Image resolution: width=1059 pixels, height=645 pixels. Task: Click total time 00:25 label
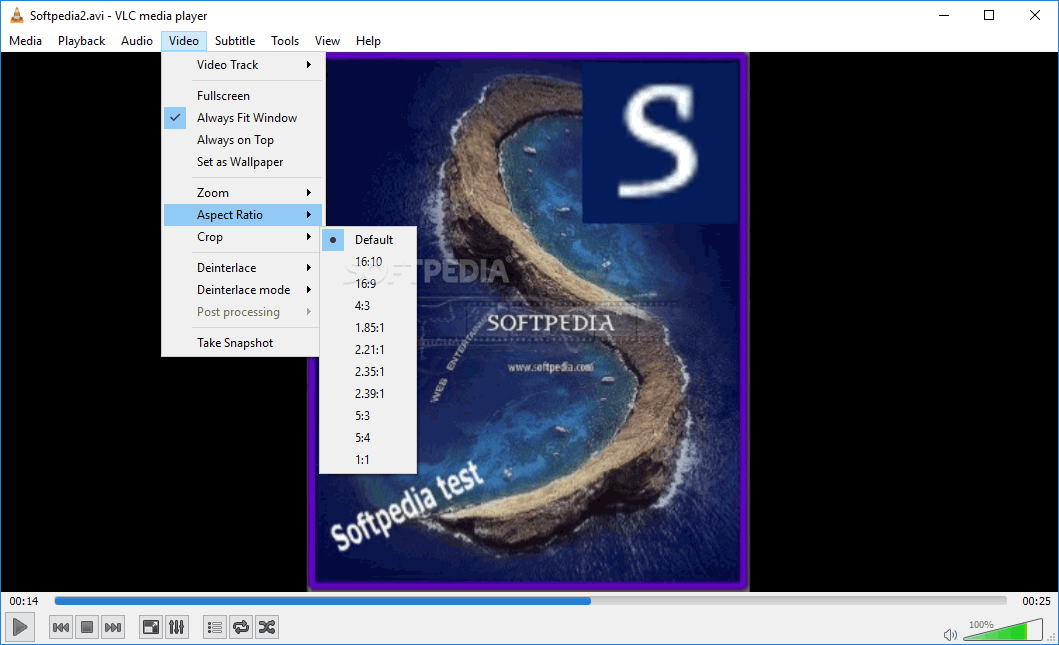point(1036,600)
